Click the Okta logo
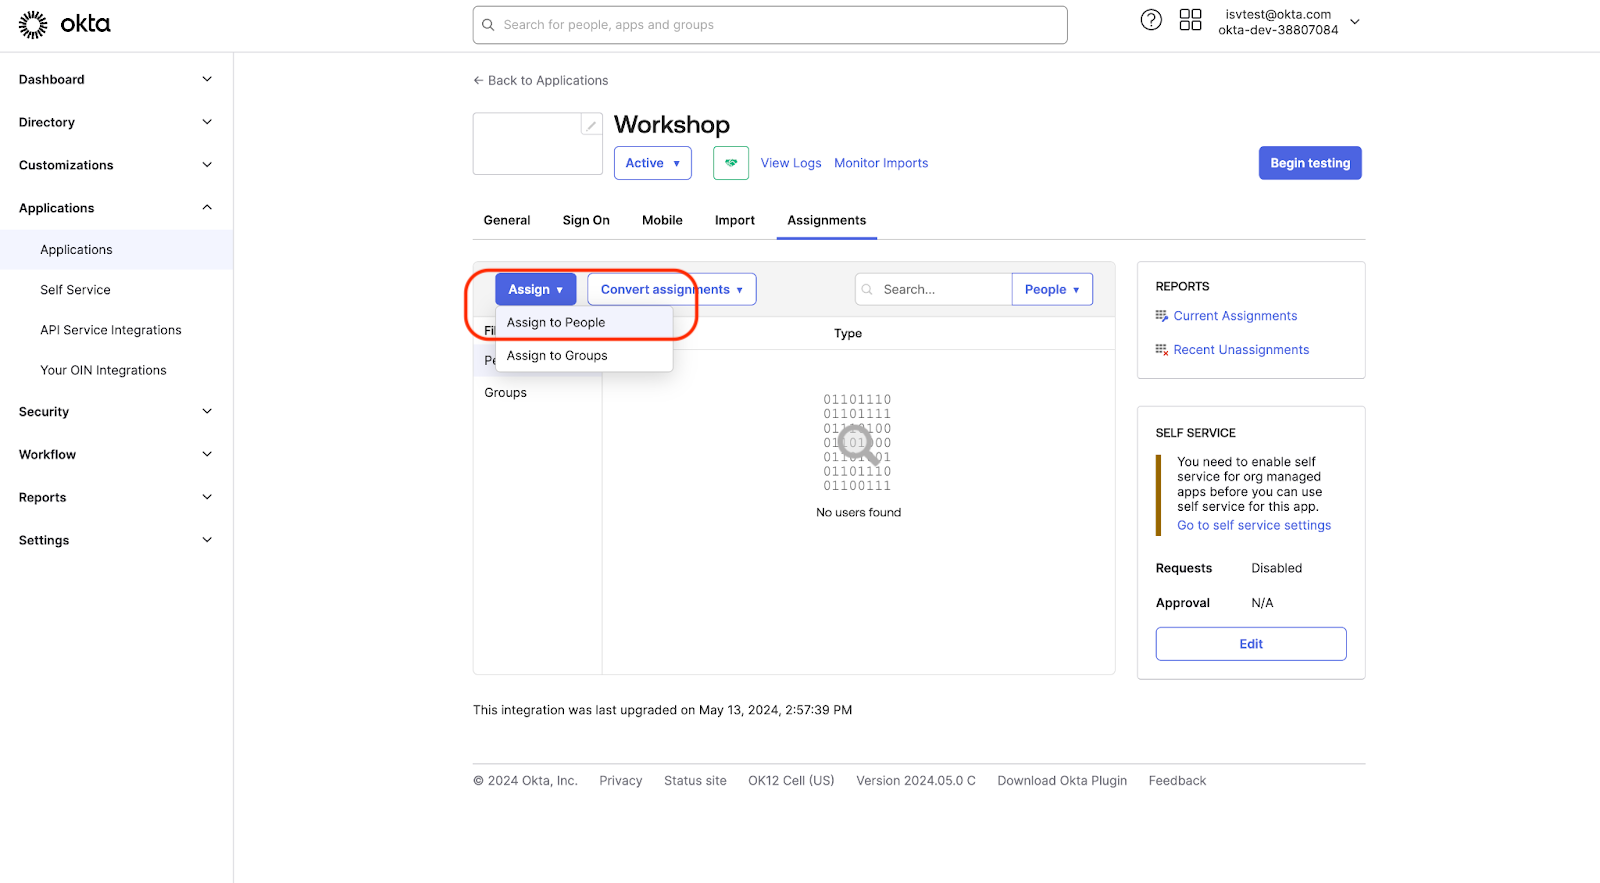The height and width of the screenshot is (883, 1600). coord(65,24)
